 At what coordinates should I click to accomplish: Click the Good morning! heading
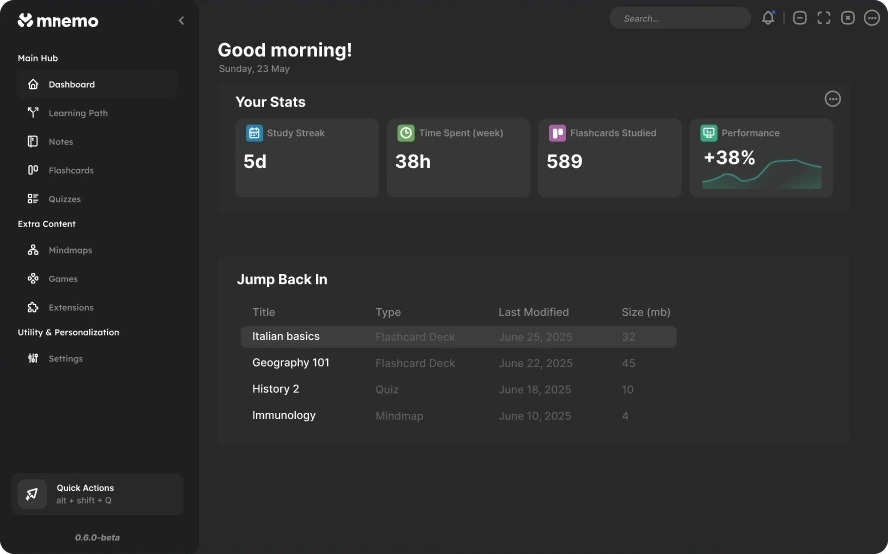click(x=285, y=50)
